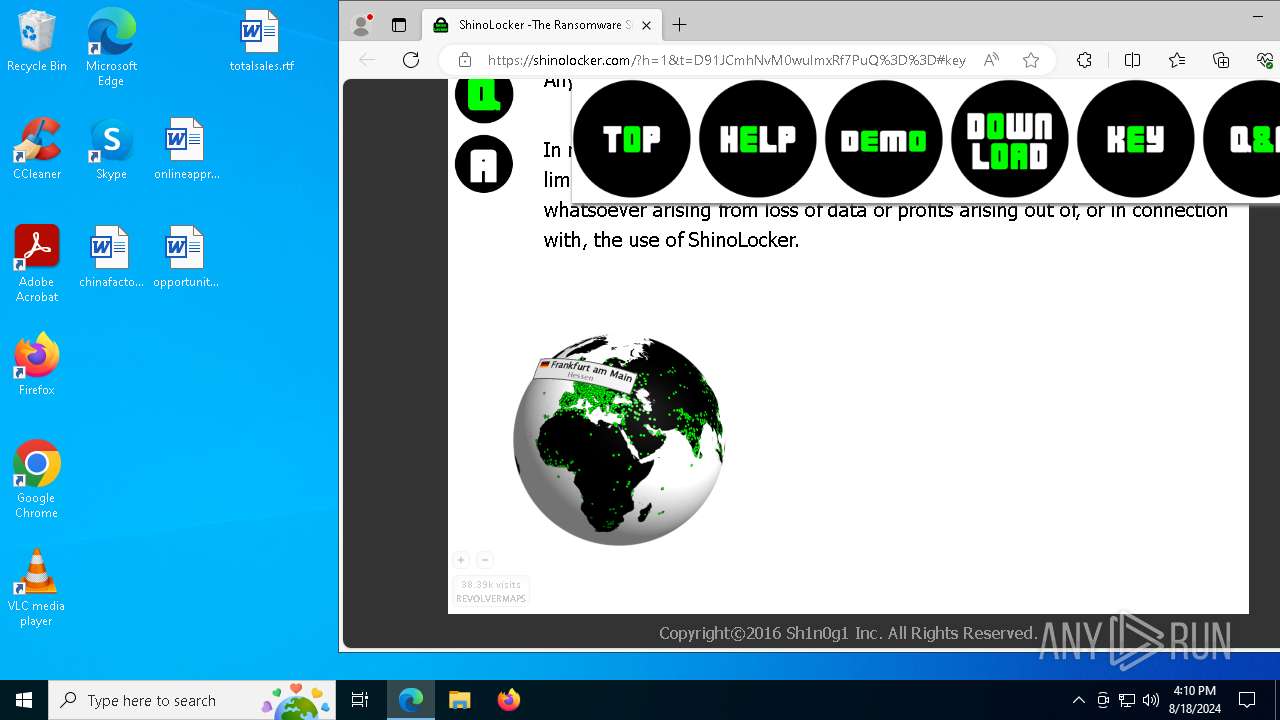
Task: Go to the DEMO section
Action: point(883,139)
